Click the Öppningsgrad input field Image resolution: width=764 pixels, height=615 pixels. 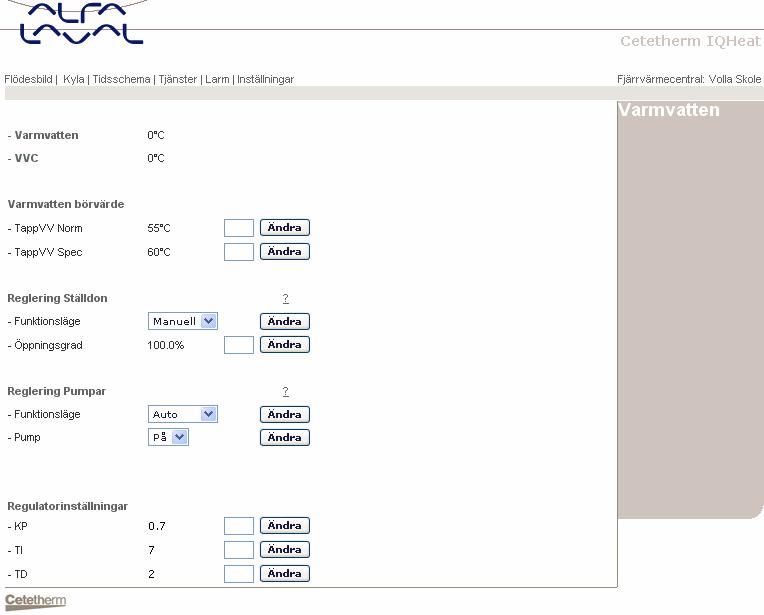(239, 345)
